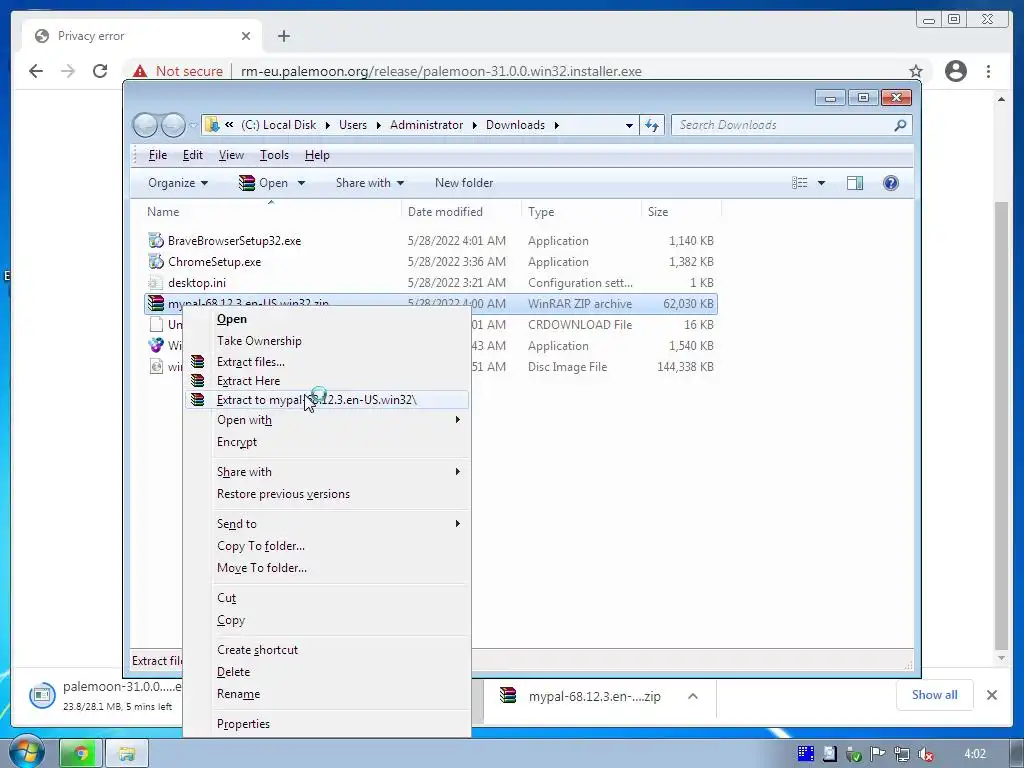Choose Extract to mypal folder option
The height and width of the screenshot is (768, 1024).
[327, 400]
